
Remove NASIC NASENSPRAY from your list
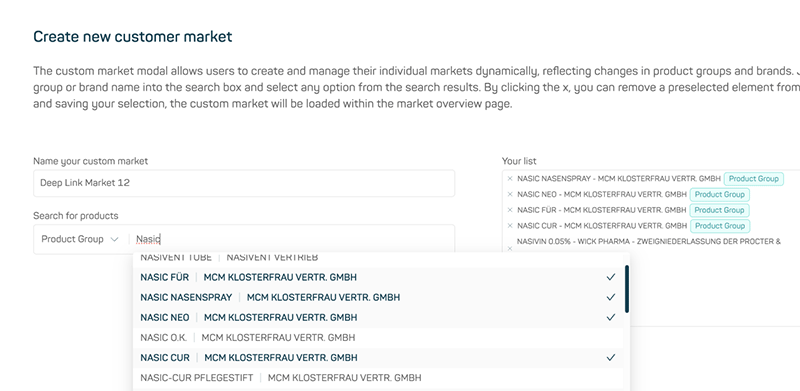[510, 179]
